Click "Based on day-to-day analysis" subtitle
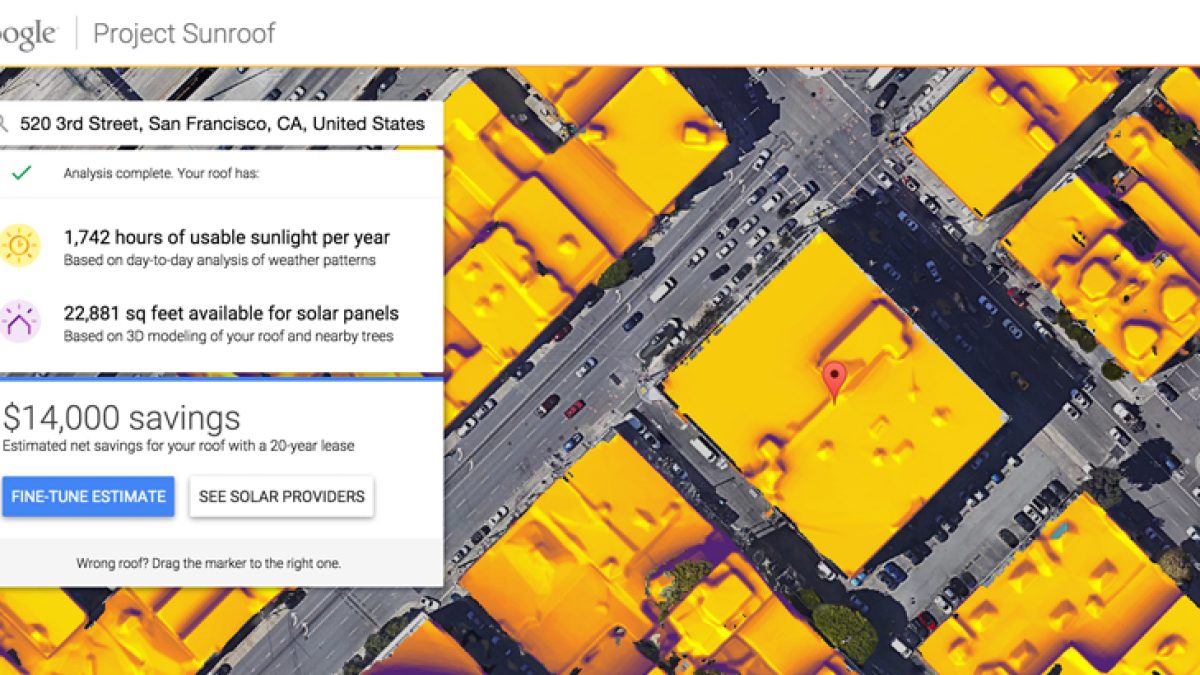The height and width of the screenshot is (675, 1200). (220, 261)
